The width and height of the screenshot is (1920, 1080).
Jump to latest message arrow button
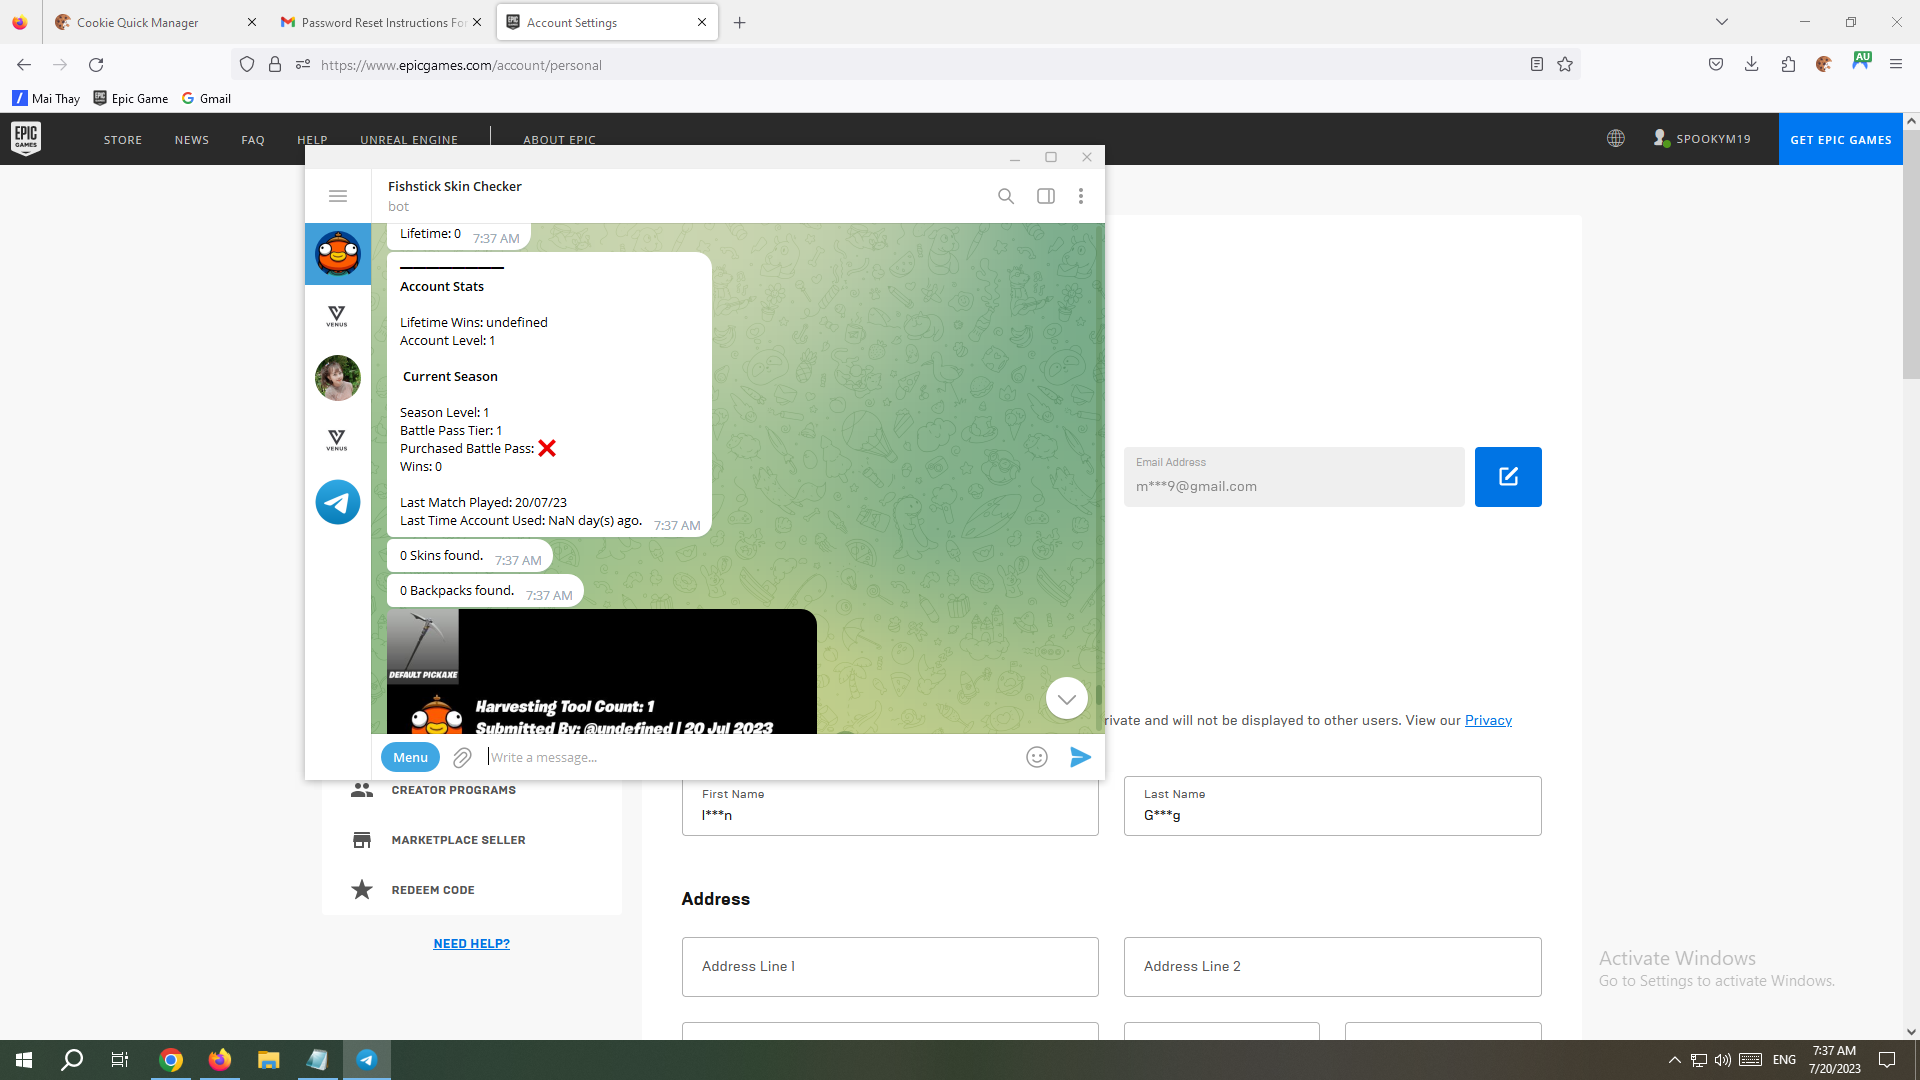click(1067, 698)
